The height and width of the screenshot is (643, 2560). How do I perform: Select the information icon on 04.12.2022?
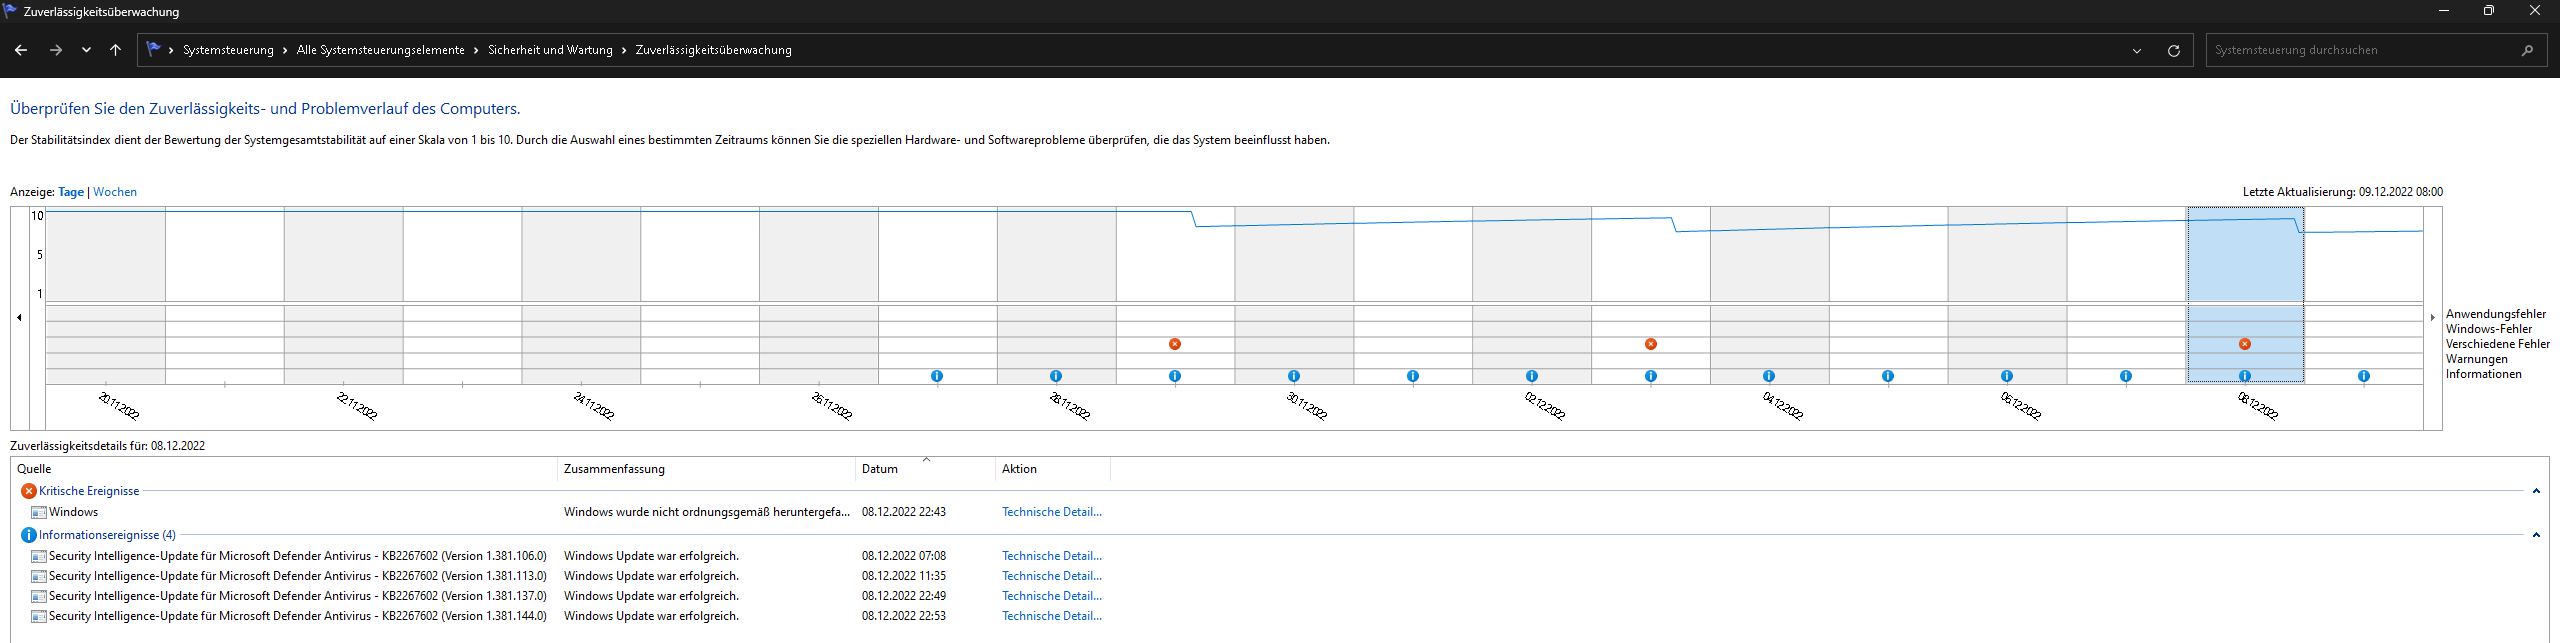tap(1769, 376)
